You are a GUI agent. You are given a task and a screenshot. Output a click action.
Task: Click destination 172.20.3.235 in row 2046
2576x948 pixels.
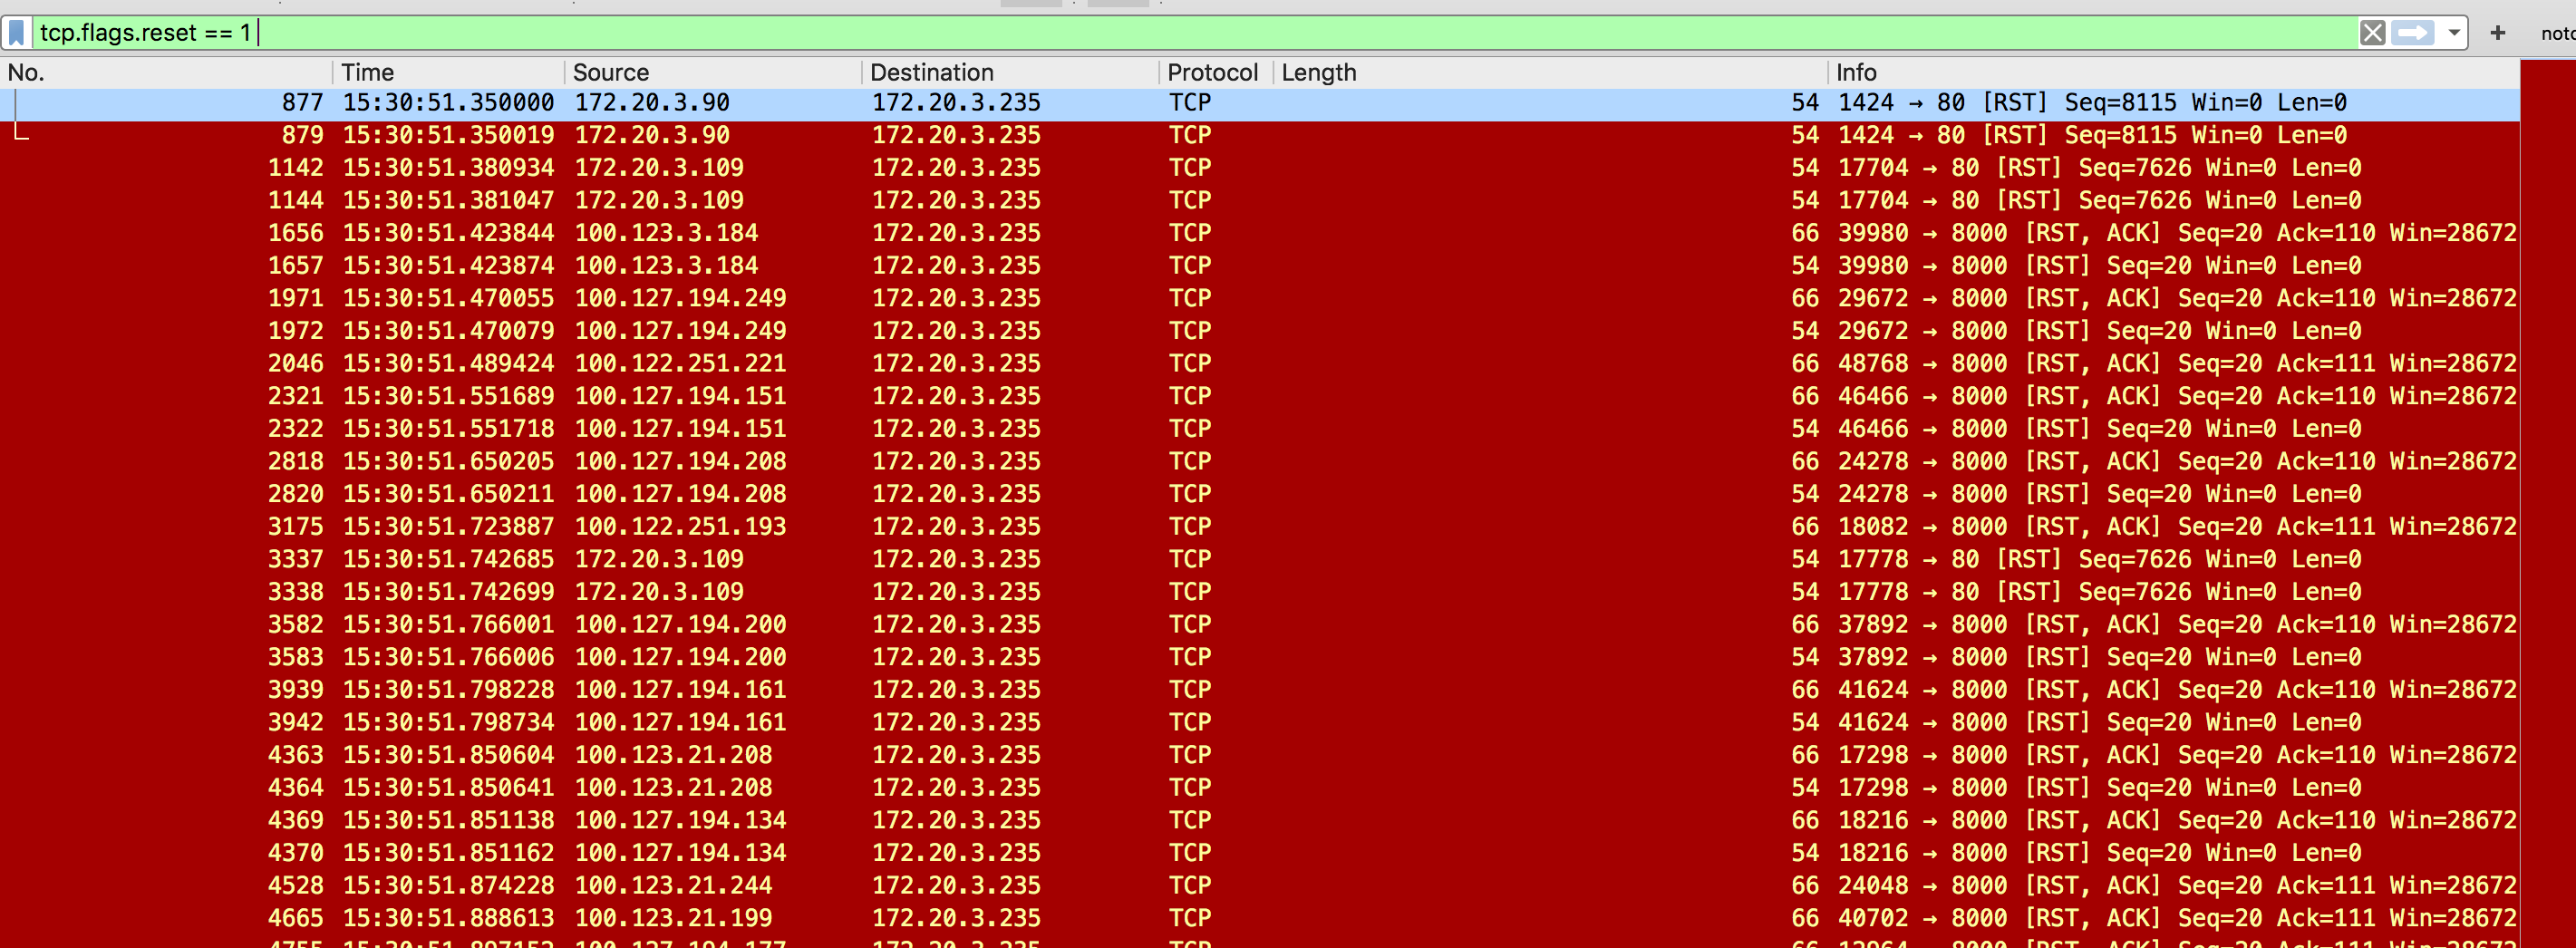tap(956, 364)
